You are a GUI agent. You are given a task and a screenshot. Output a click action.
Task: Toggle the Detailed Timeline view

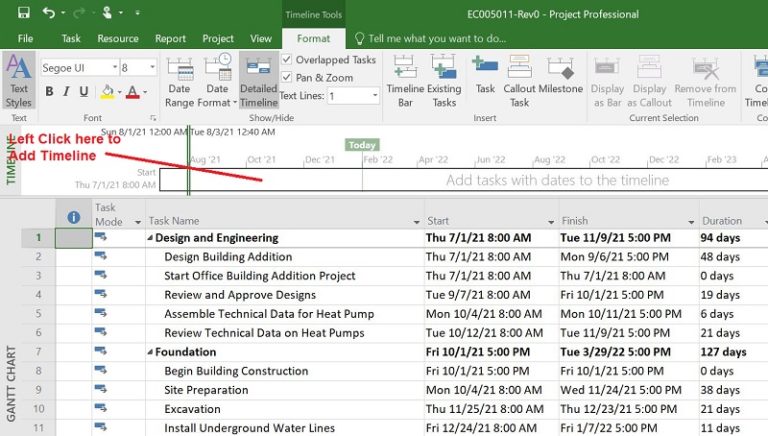(258, 81)
